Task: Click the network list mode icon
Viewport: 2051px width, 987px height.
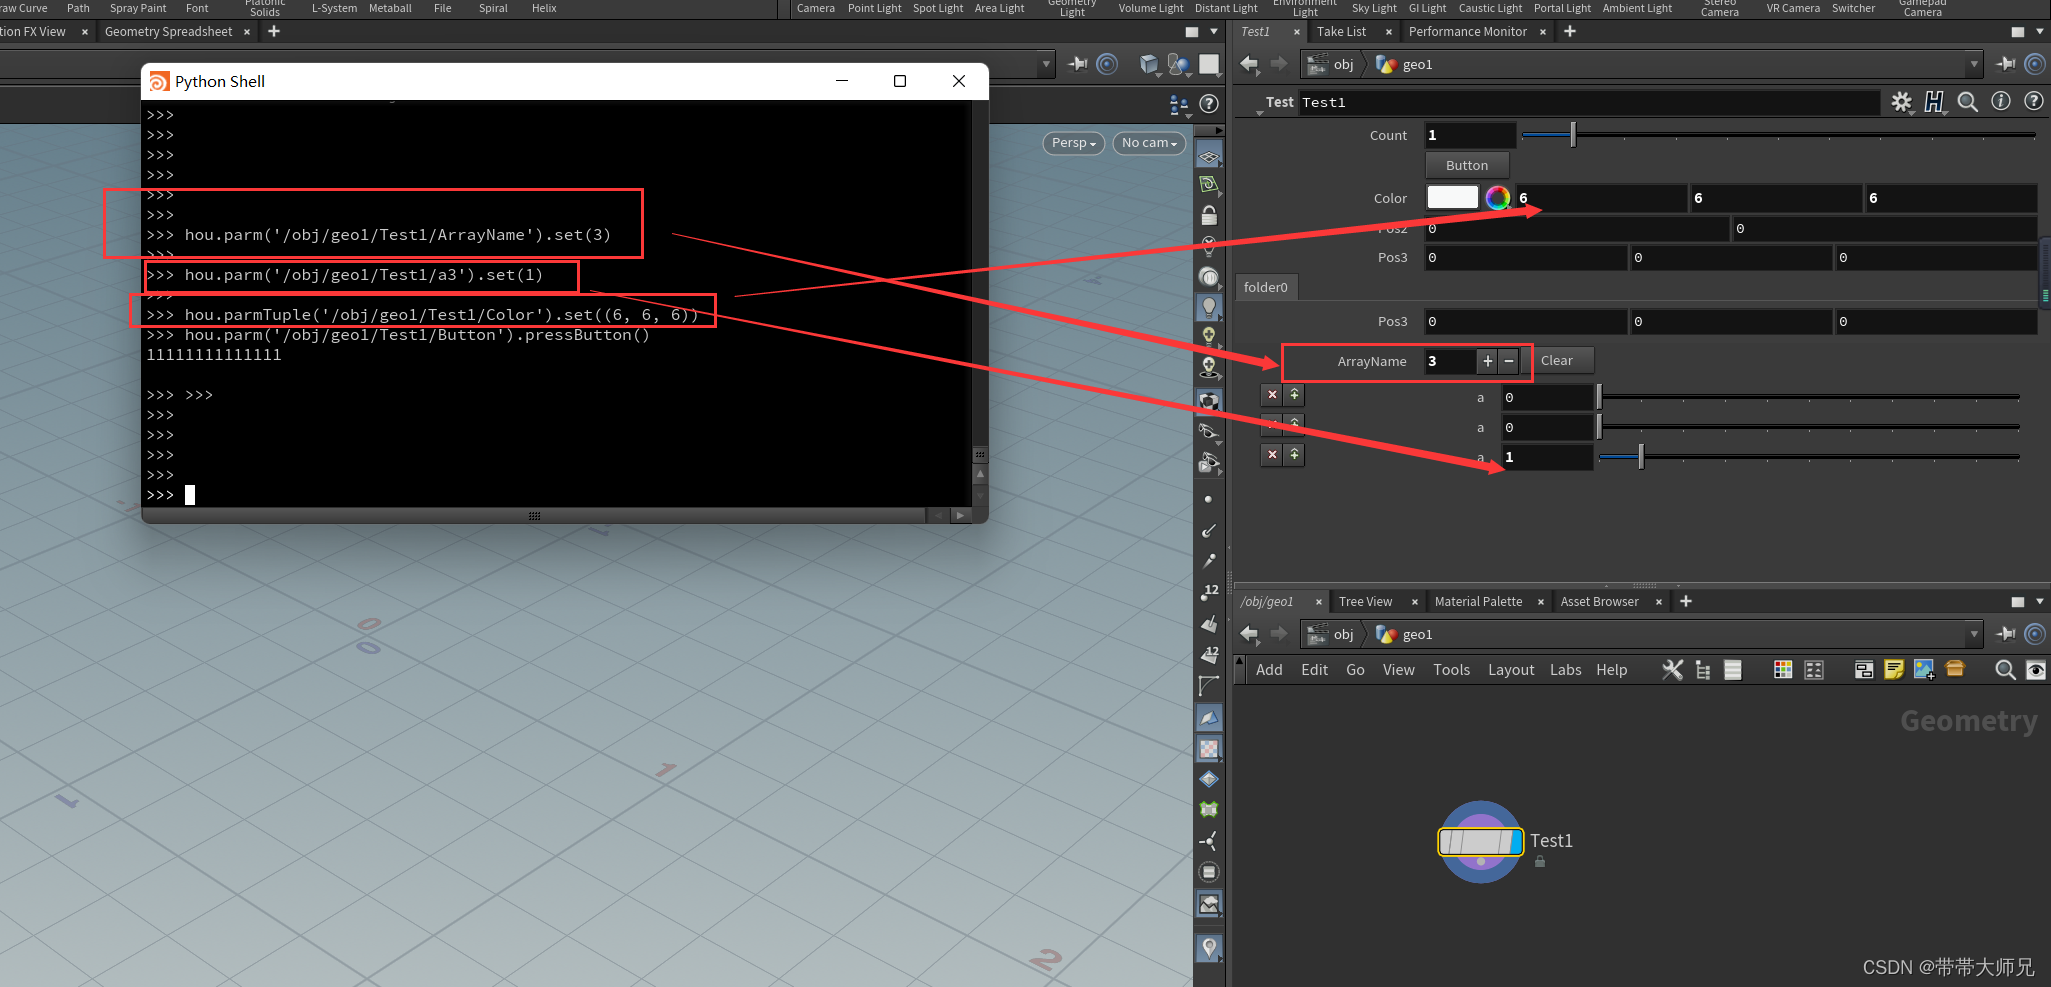Action: (1733, 670)
